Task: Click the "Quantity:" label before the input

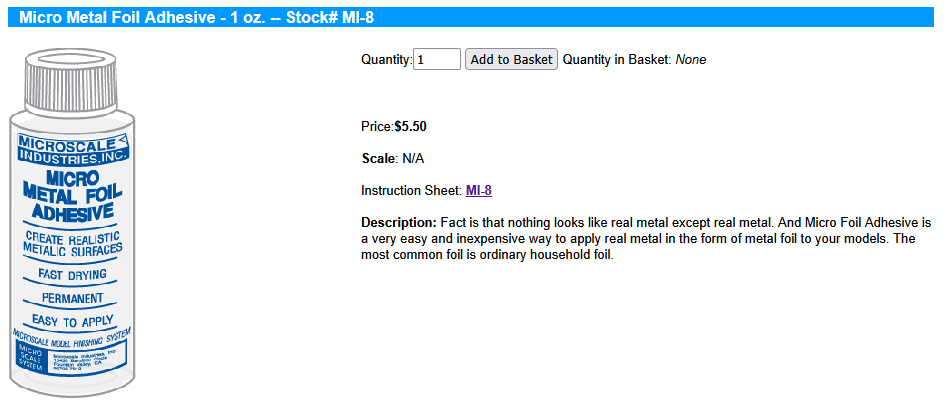Action: 386,60
